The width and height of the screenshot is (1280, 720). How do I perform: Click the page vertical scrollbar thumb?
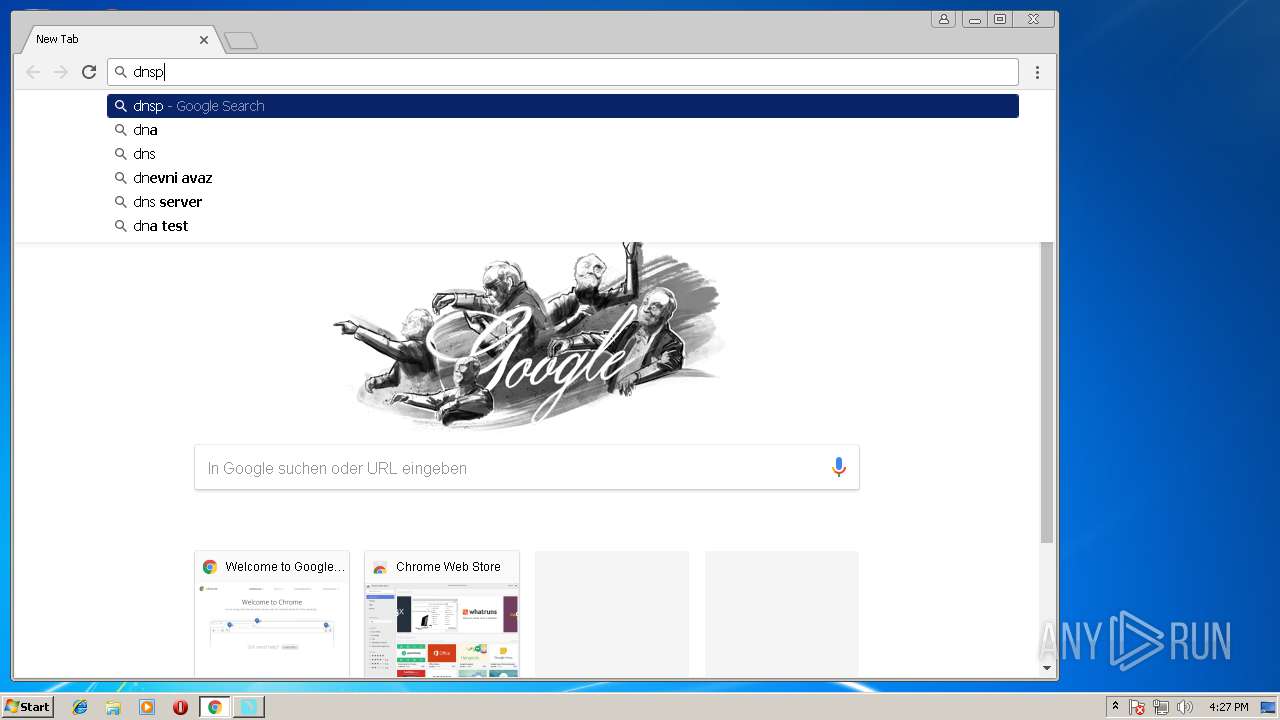[x=1047, y=392]
